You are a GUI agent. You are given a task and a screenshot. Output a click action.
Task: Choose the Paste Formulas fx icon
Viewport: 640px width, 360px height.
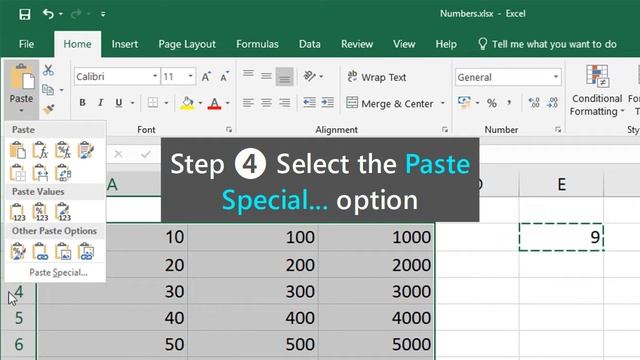(40, 150)
